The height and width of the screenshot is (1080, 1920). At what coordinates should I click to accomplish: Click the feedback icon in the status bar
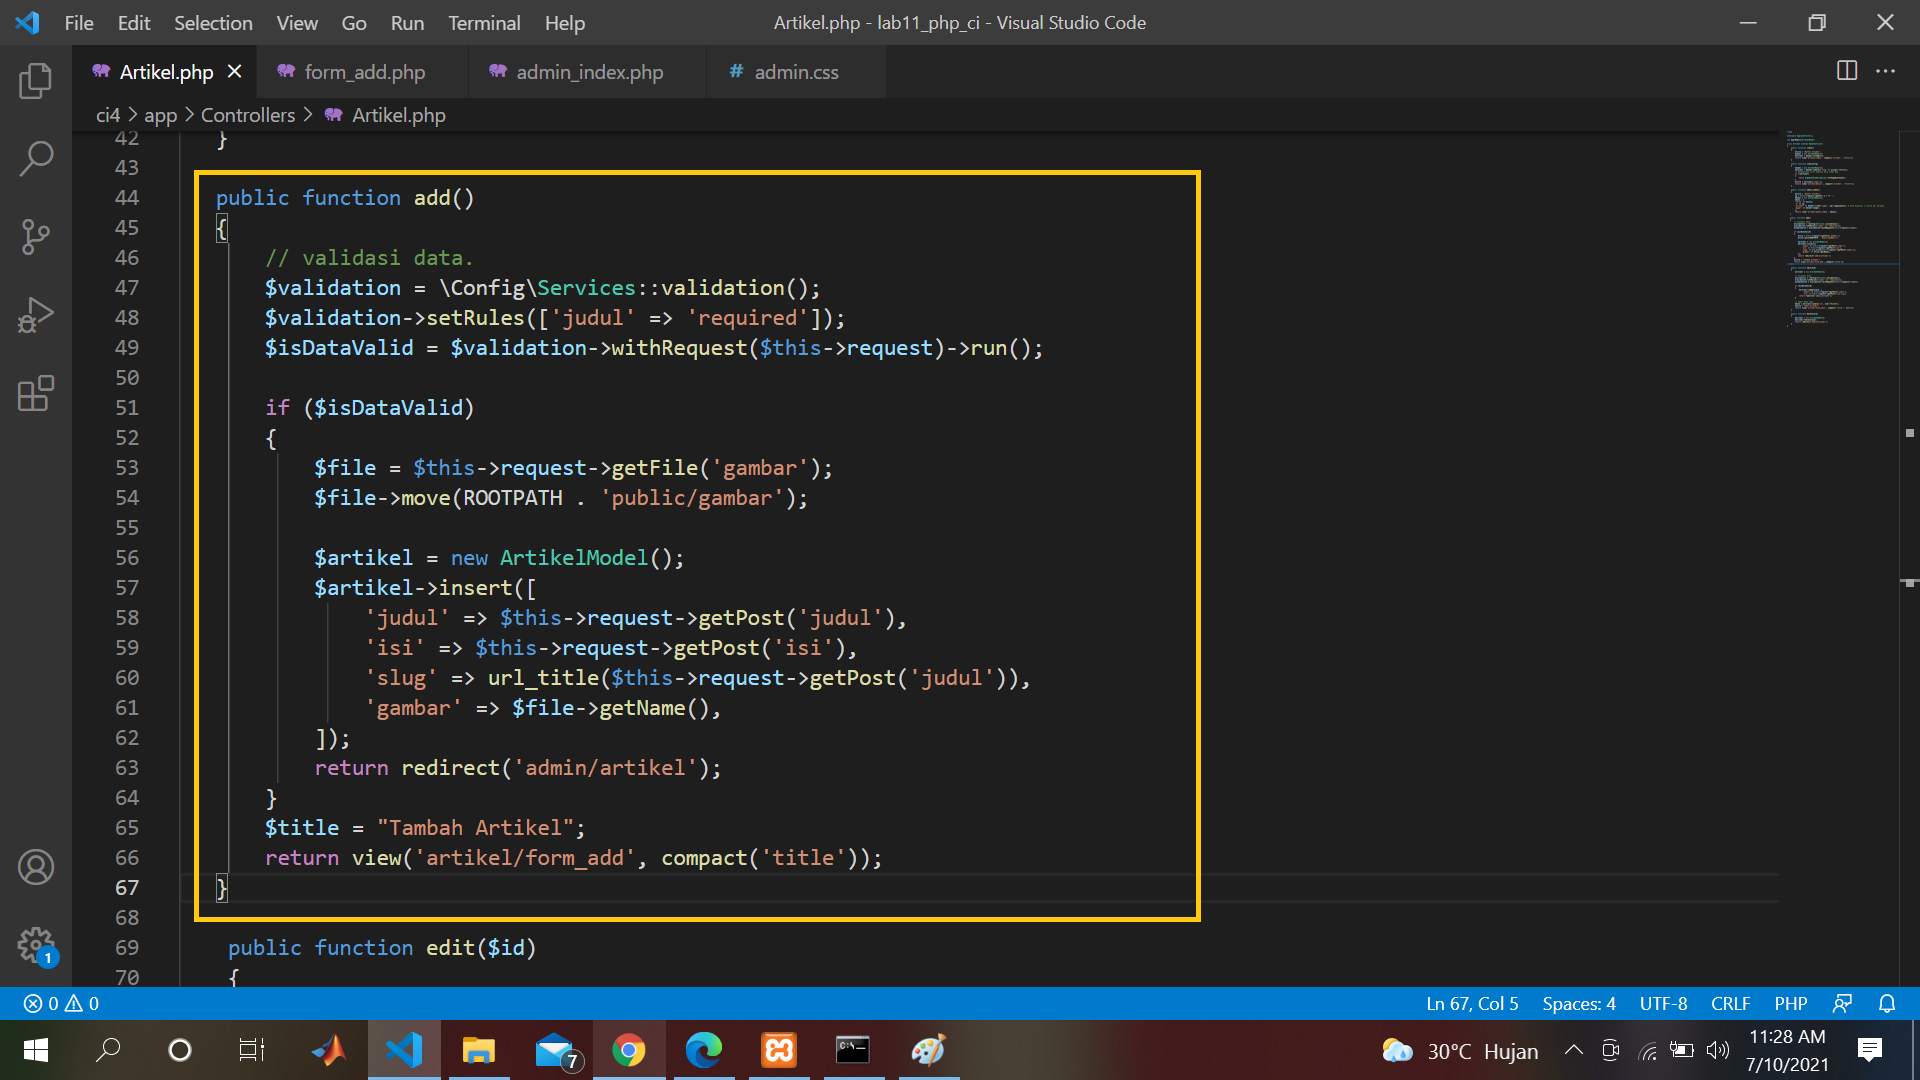(1843, 1003)
